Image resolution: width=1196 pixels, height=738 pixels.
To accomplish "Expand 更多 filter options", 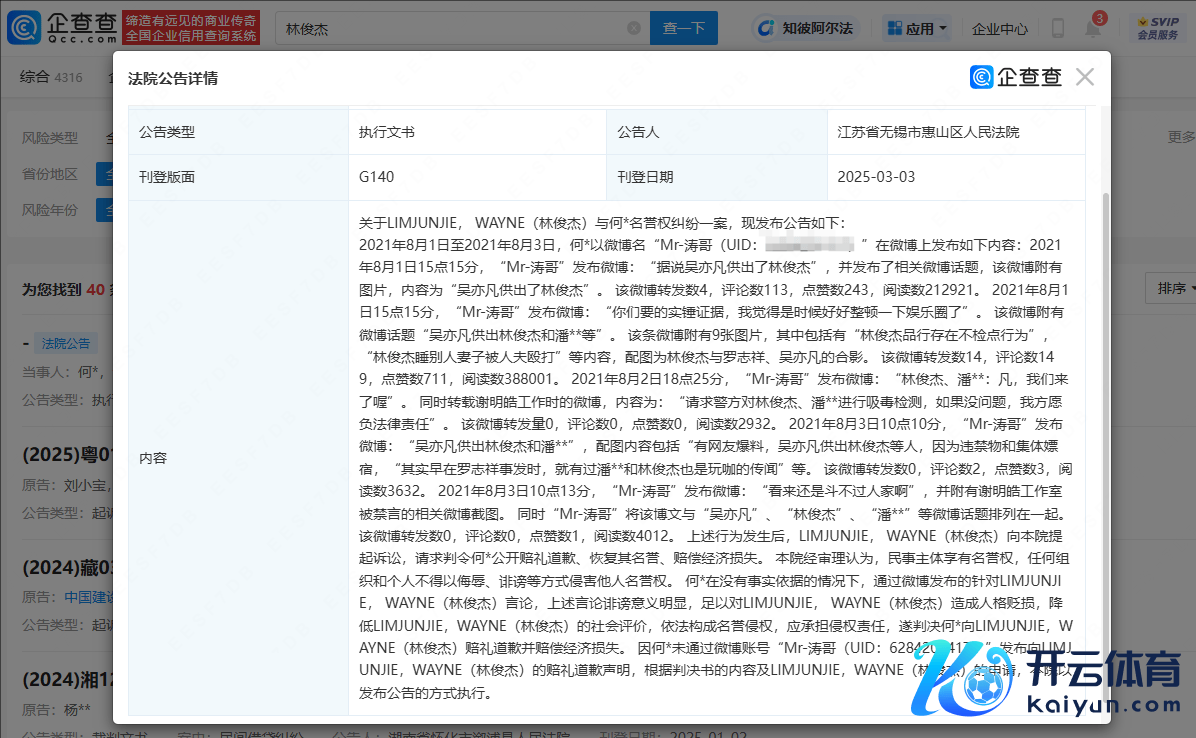I will click(1180, 137).
